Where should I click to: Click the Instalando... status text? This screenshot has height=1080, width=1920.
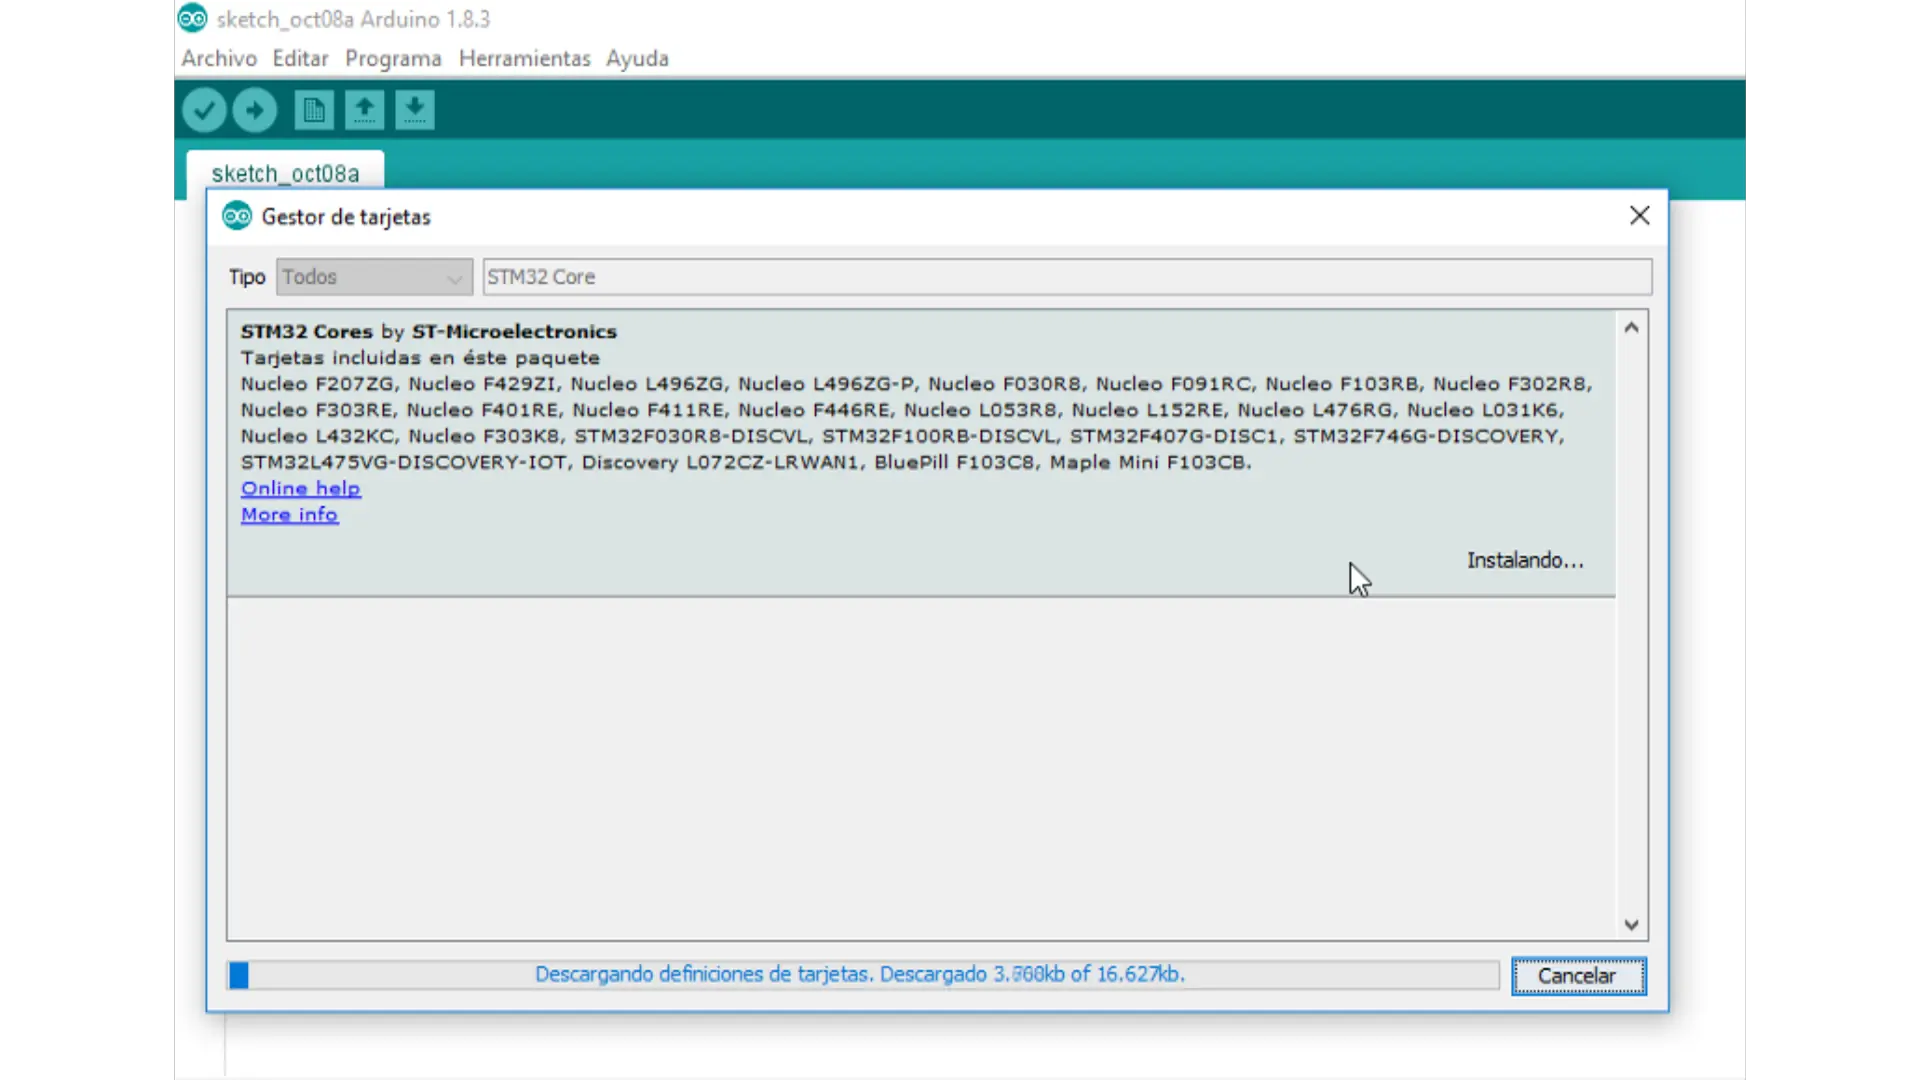coord(1525,560)
